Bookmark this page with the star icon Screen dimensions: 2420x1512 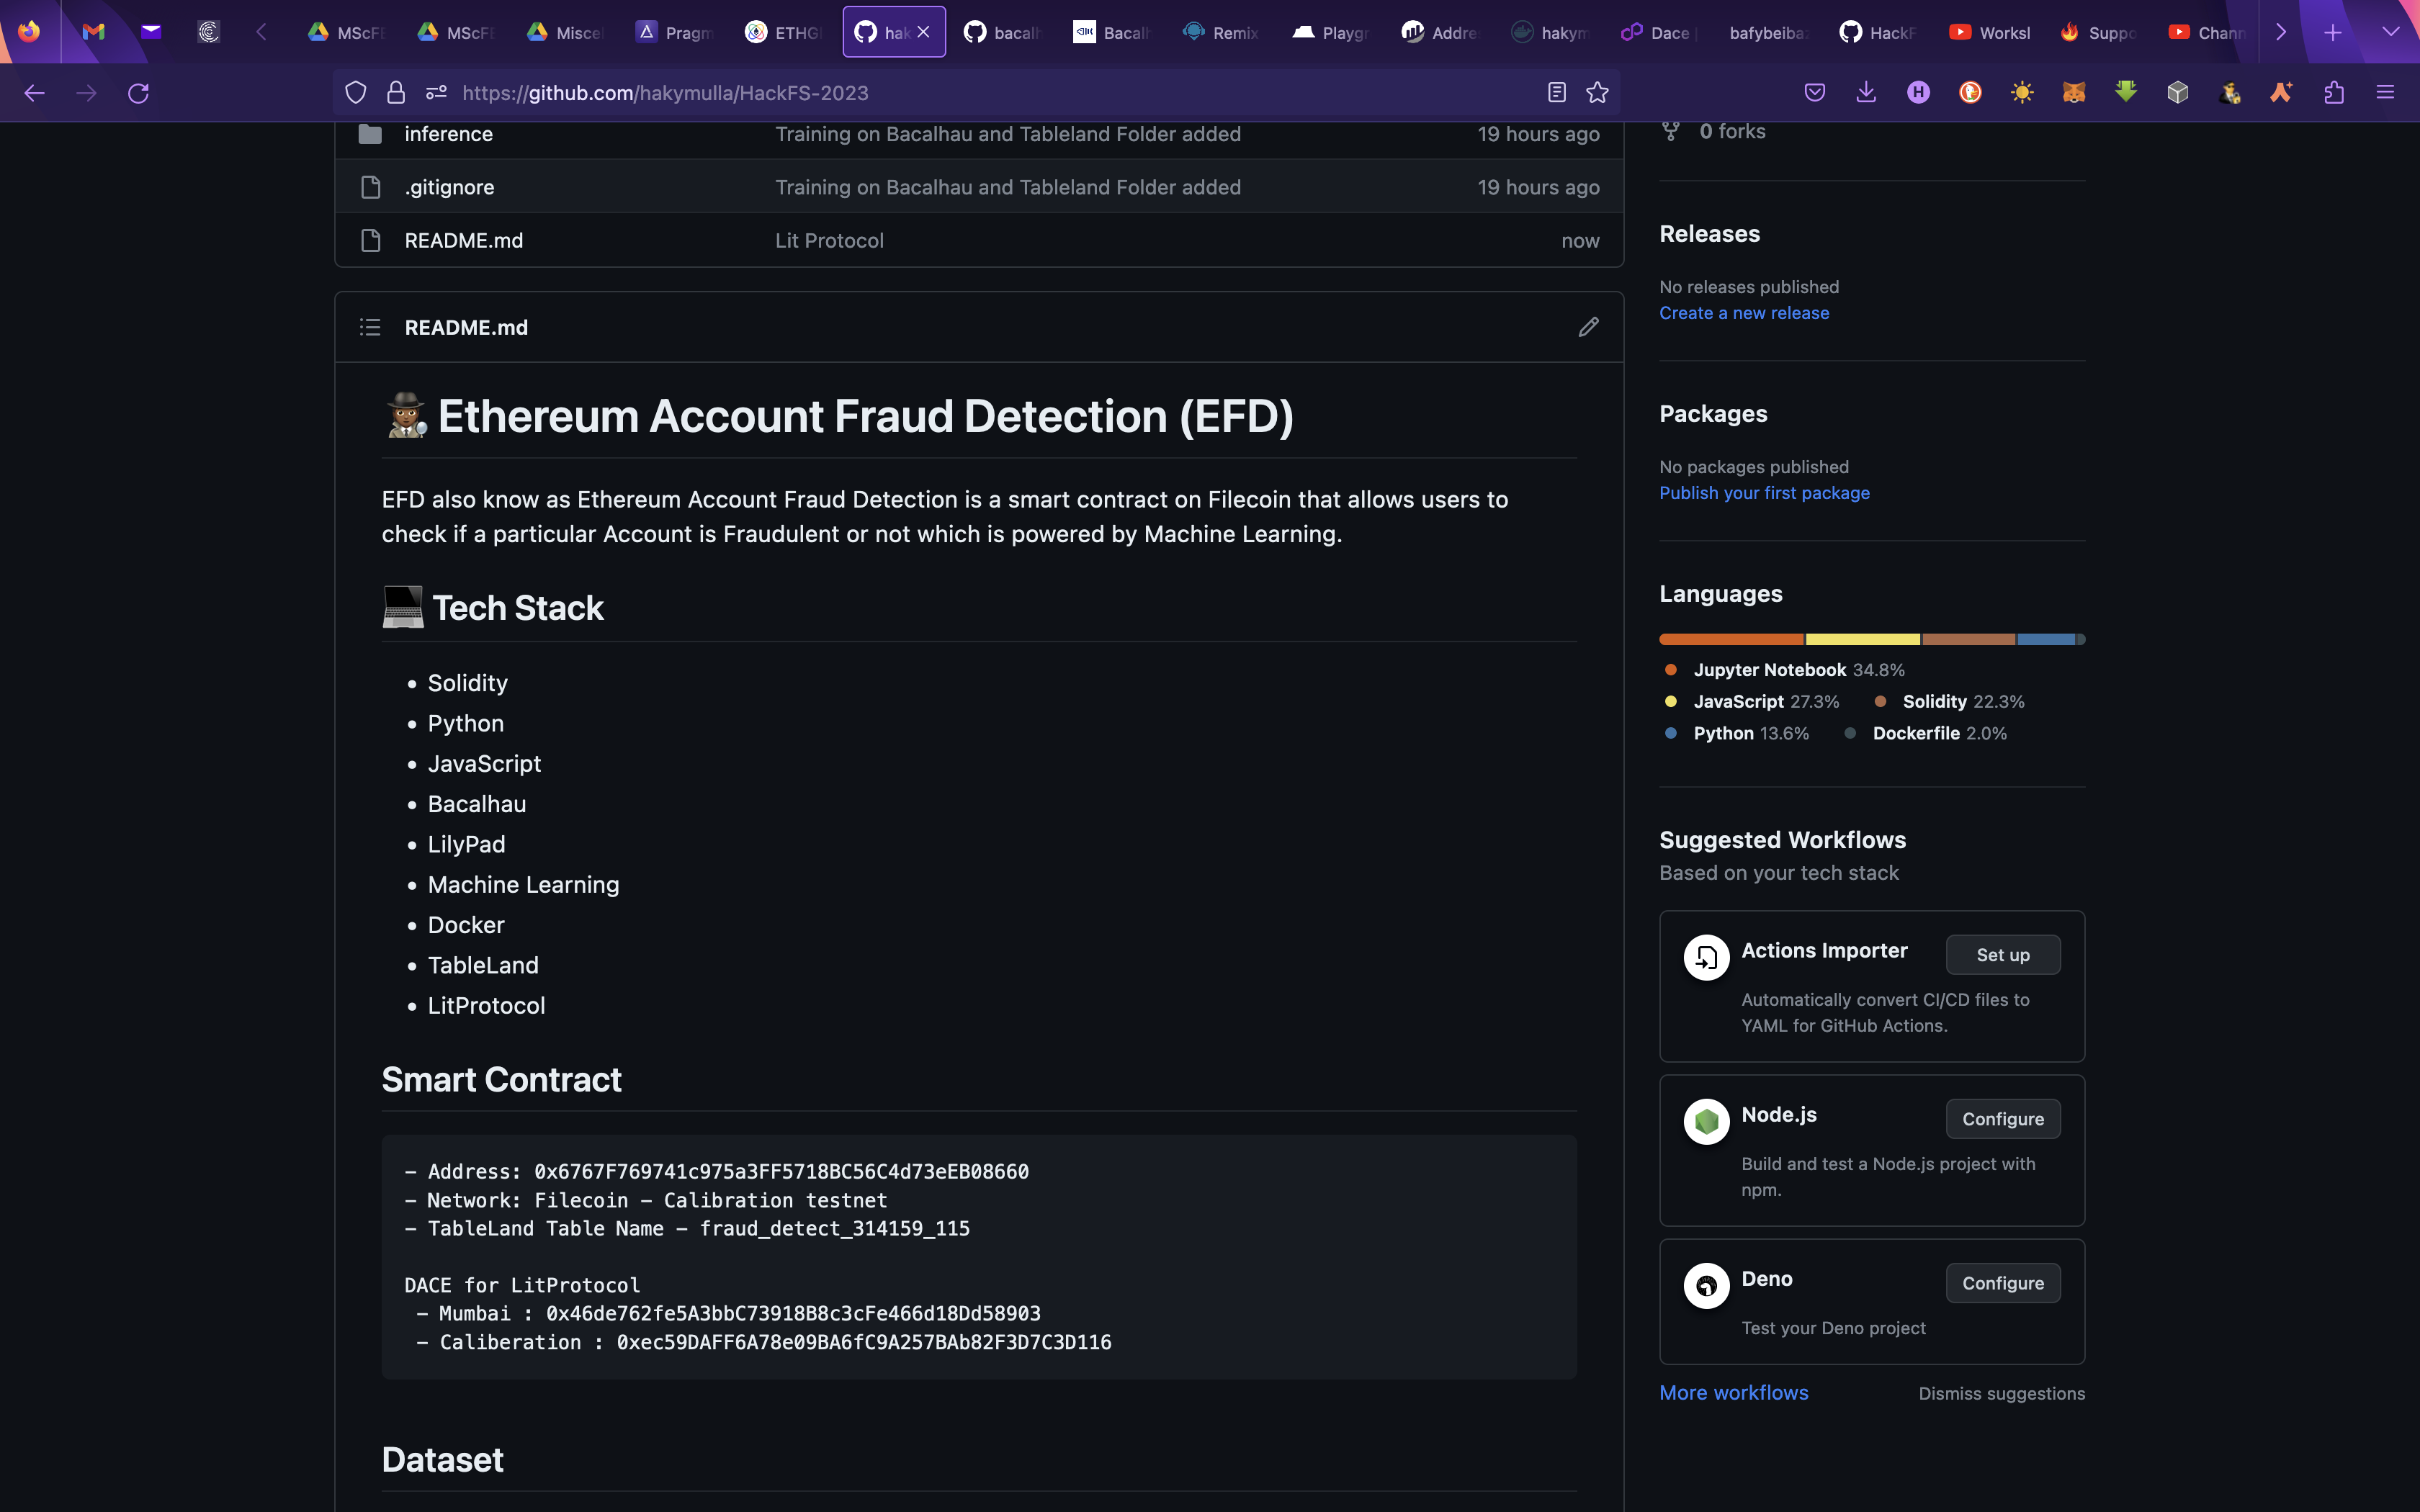pyautogui.click(x=1597, y=93)
